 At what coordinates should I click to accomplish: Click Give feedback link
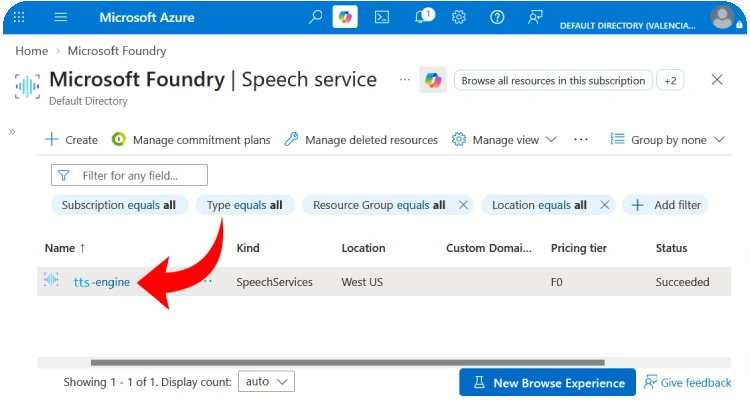pyautogui.click(x=687, y=382)
